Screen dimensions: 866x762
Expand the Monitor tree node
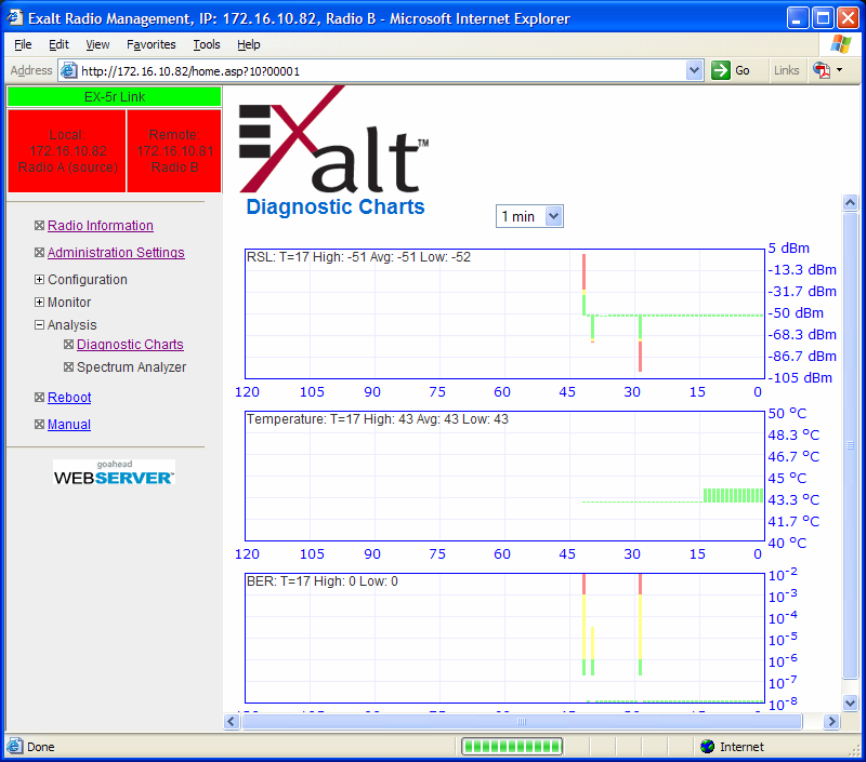39,302
